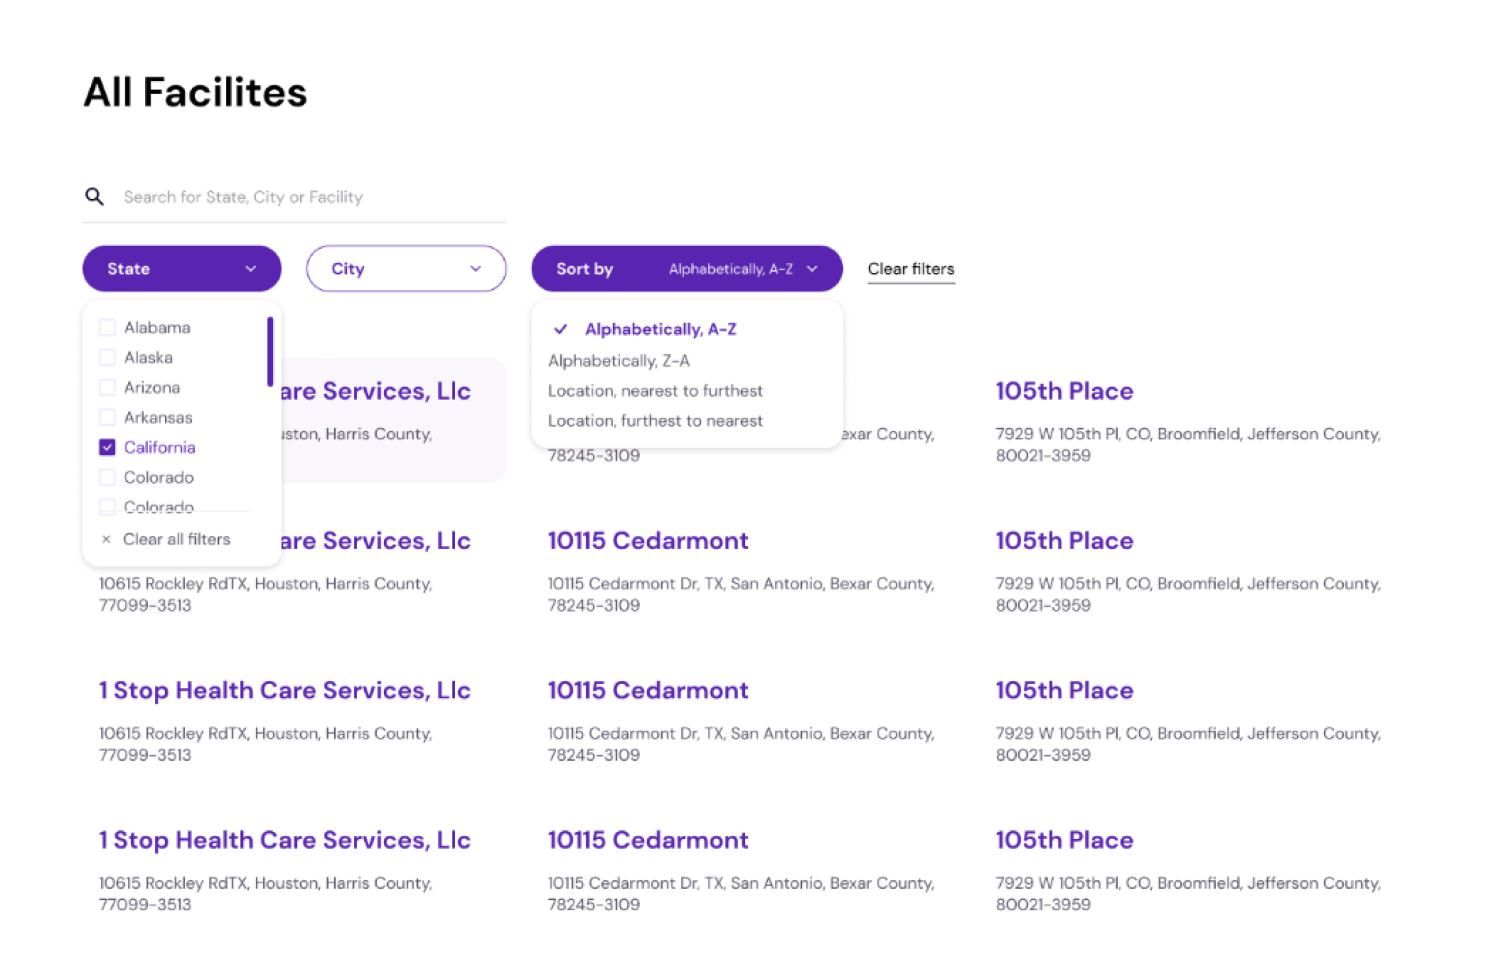
Task: Open 105th Place in last row
Action: 1064,840
